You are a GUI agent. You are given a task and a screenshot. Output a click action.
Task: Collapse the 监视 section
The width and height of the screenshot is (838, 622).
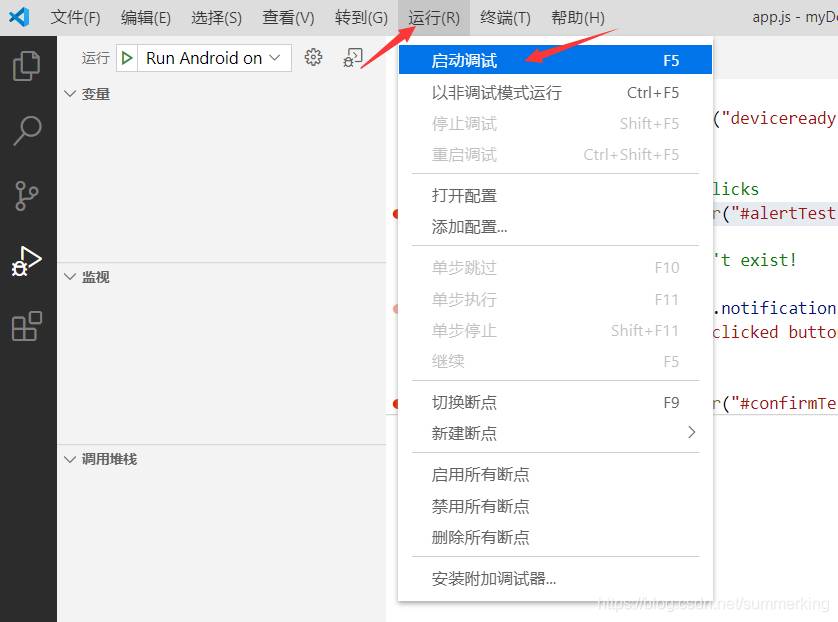coord(70,277)
